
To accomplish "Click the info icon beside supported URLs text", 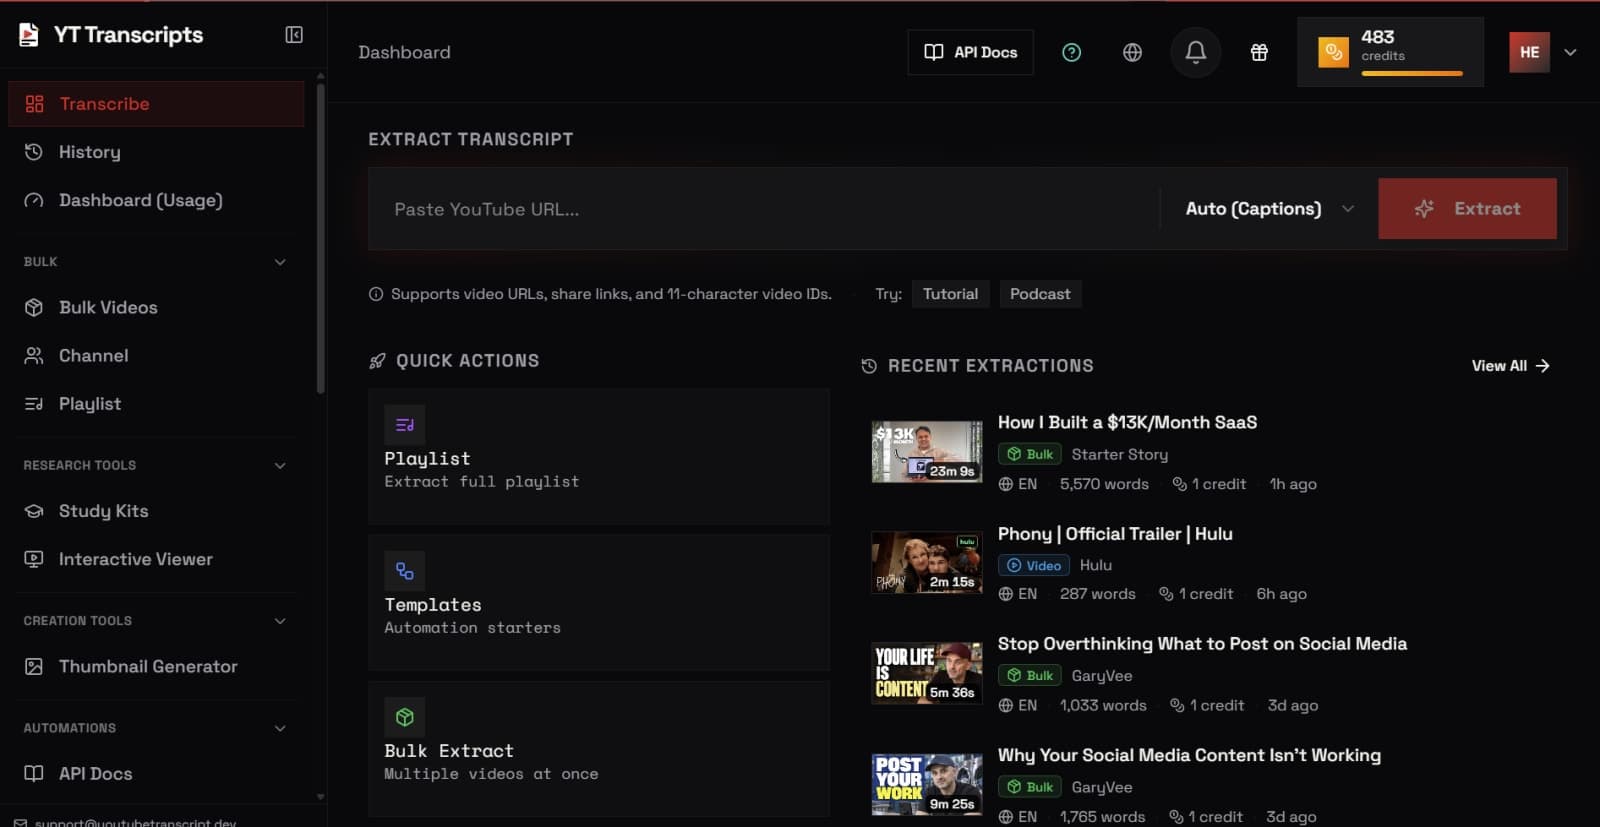I will [376, 294].
